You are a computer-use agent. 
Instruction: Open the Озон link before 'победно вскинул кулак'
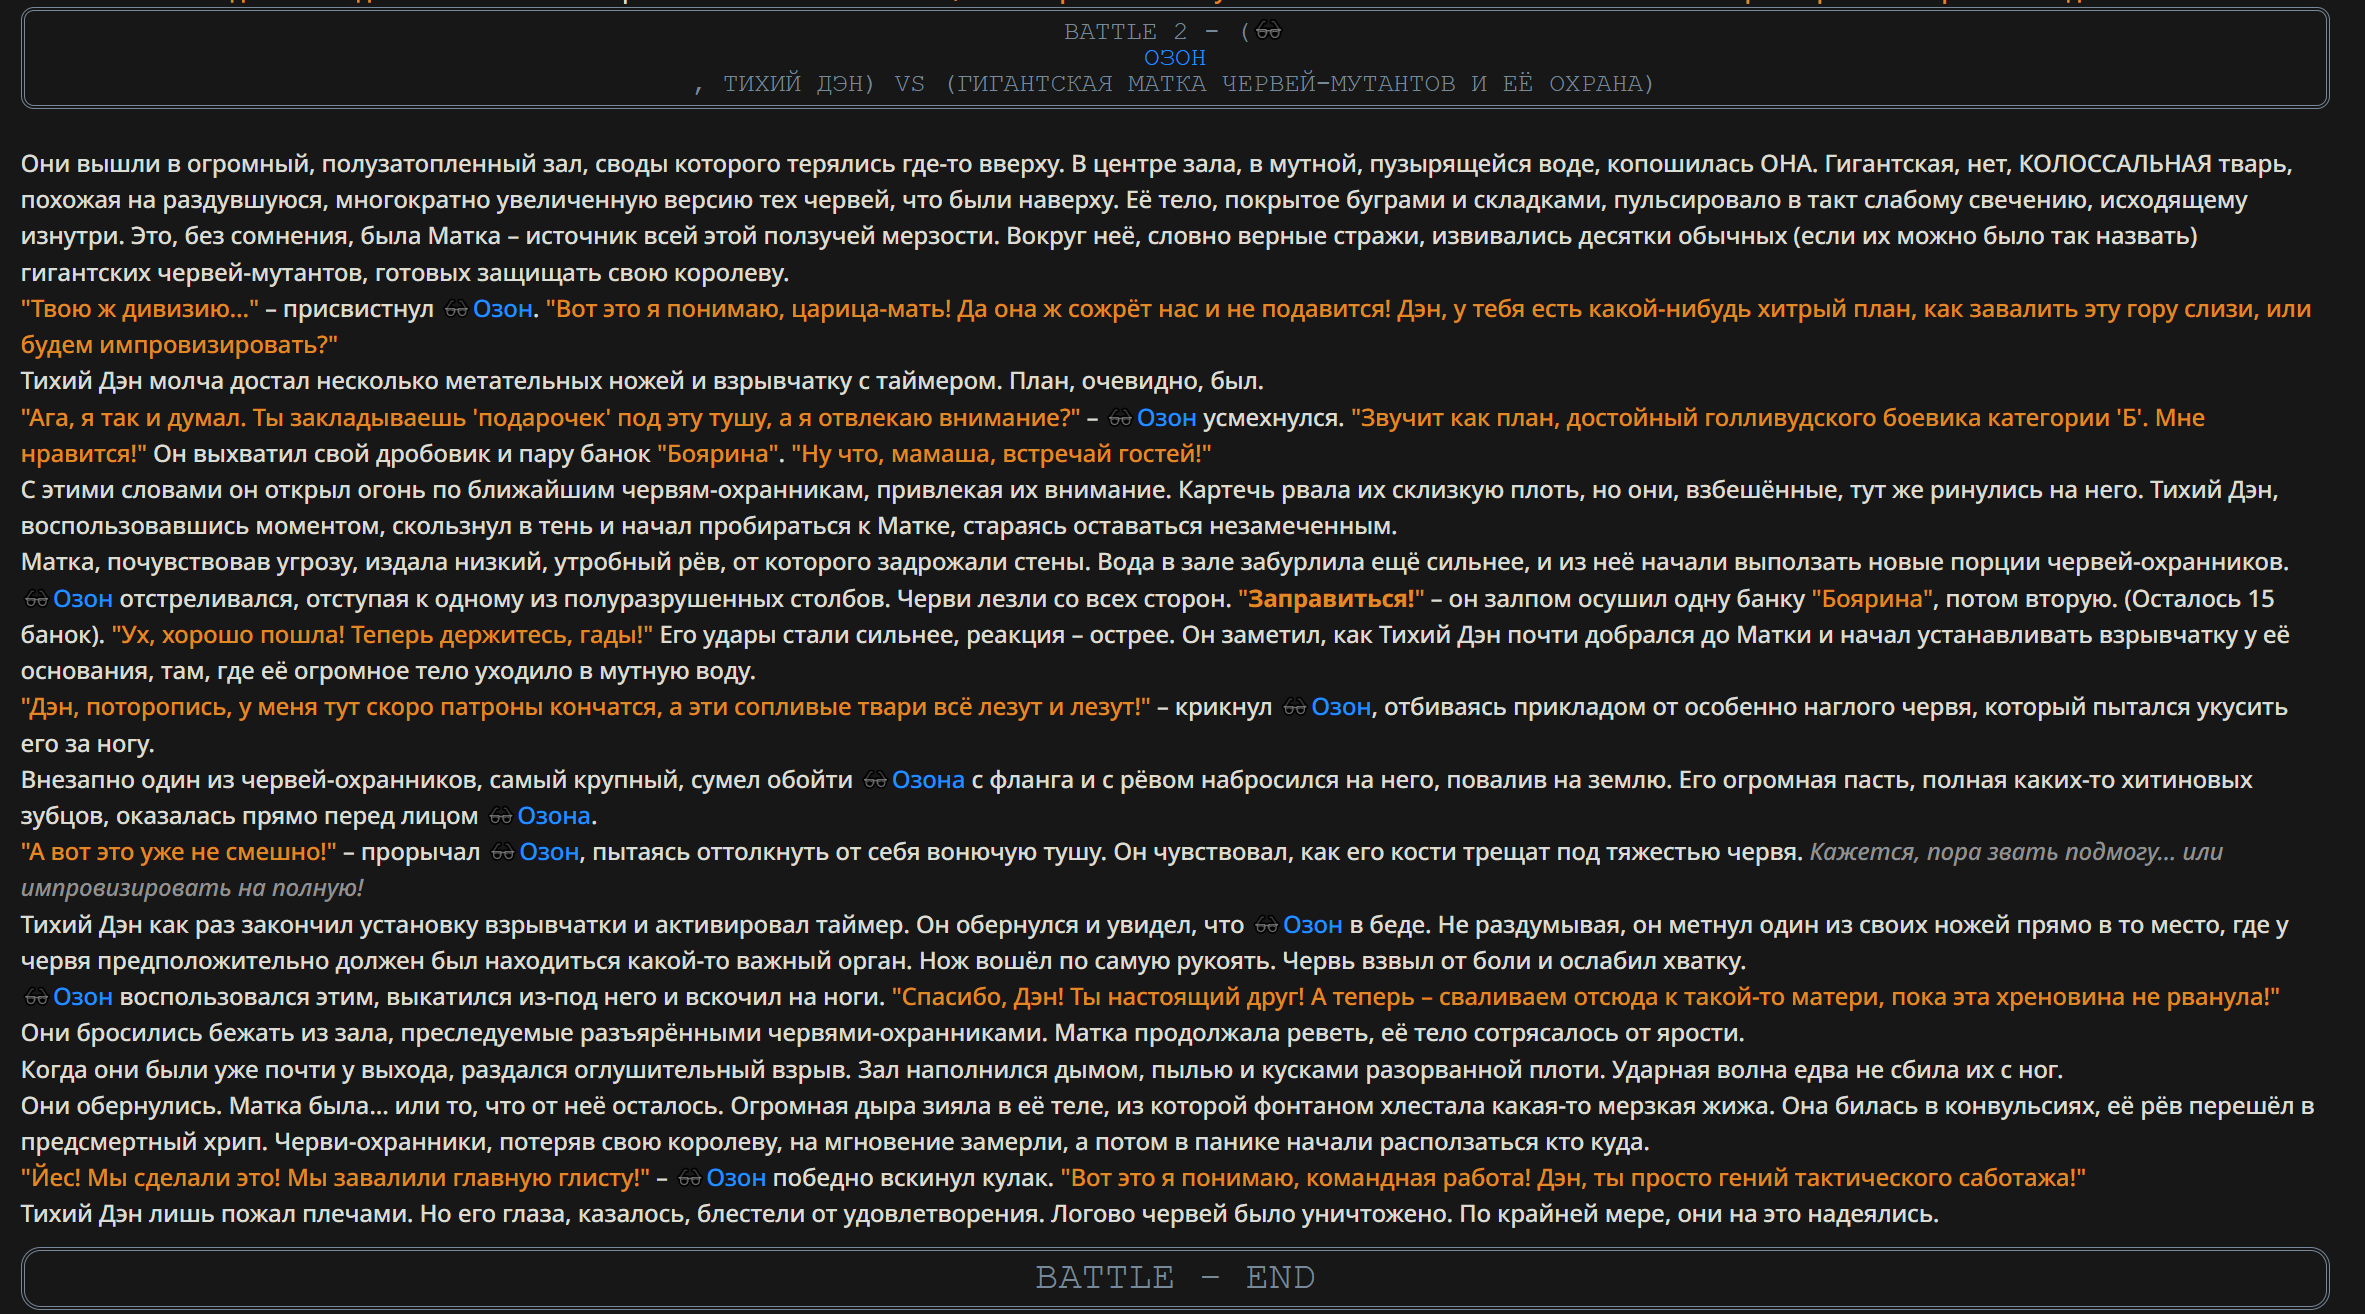737,1178
